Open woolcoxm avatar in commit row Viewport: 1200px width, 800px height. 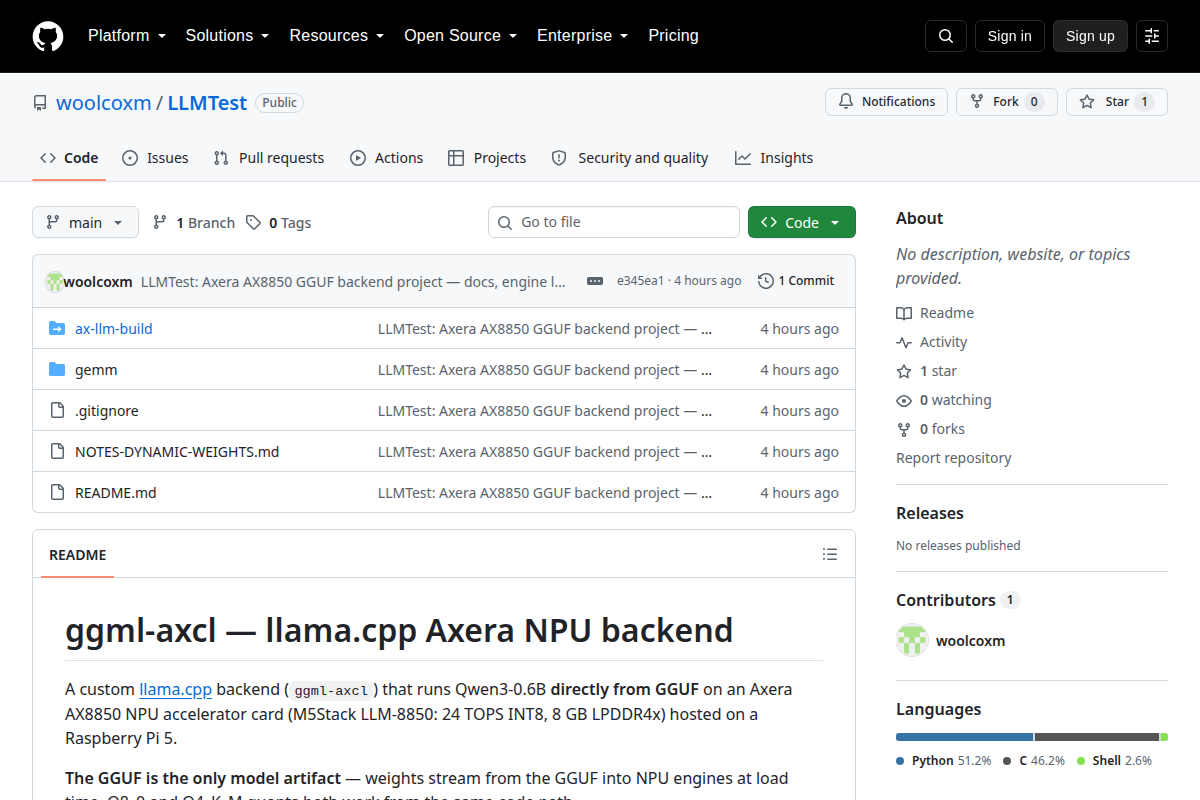point(55,281)
